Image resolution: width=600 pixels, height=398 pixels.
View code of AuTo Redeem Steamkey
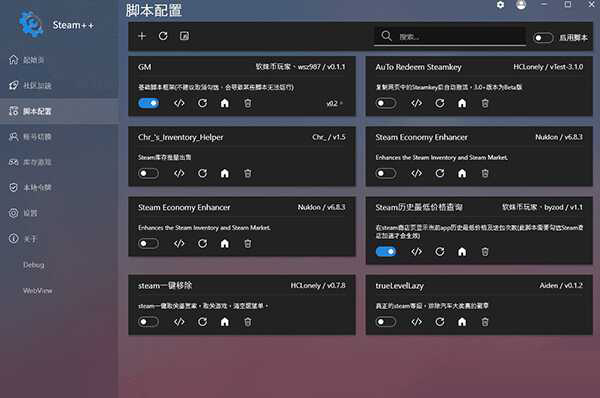416,103
